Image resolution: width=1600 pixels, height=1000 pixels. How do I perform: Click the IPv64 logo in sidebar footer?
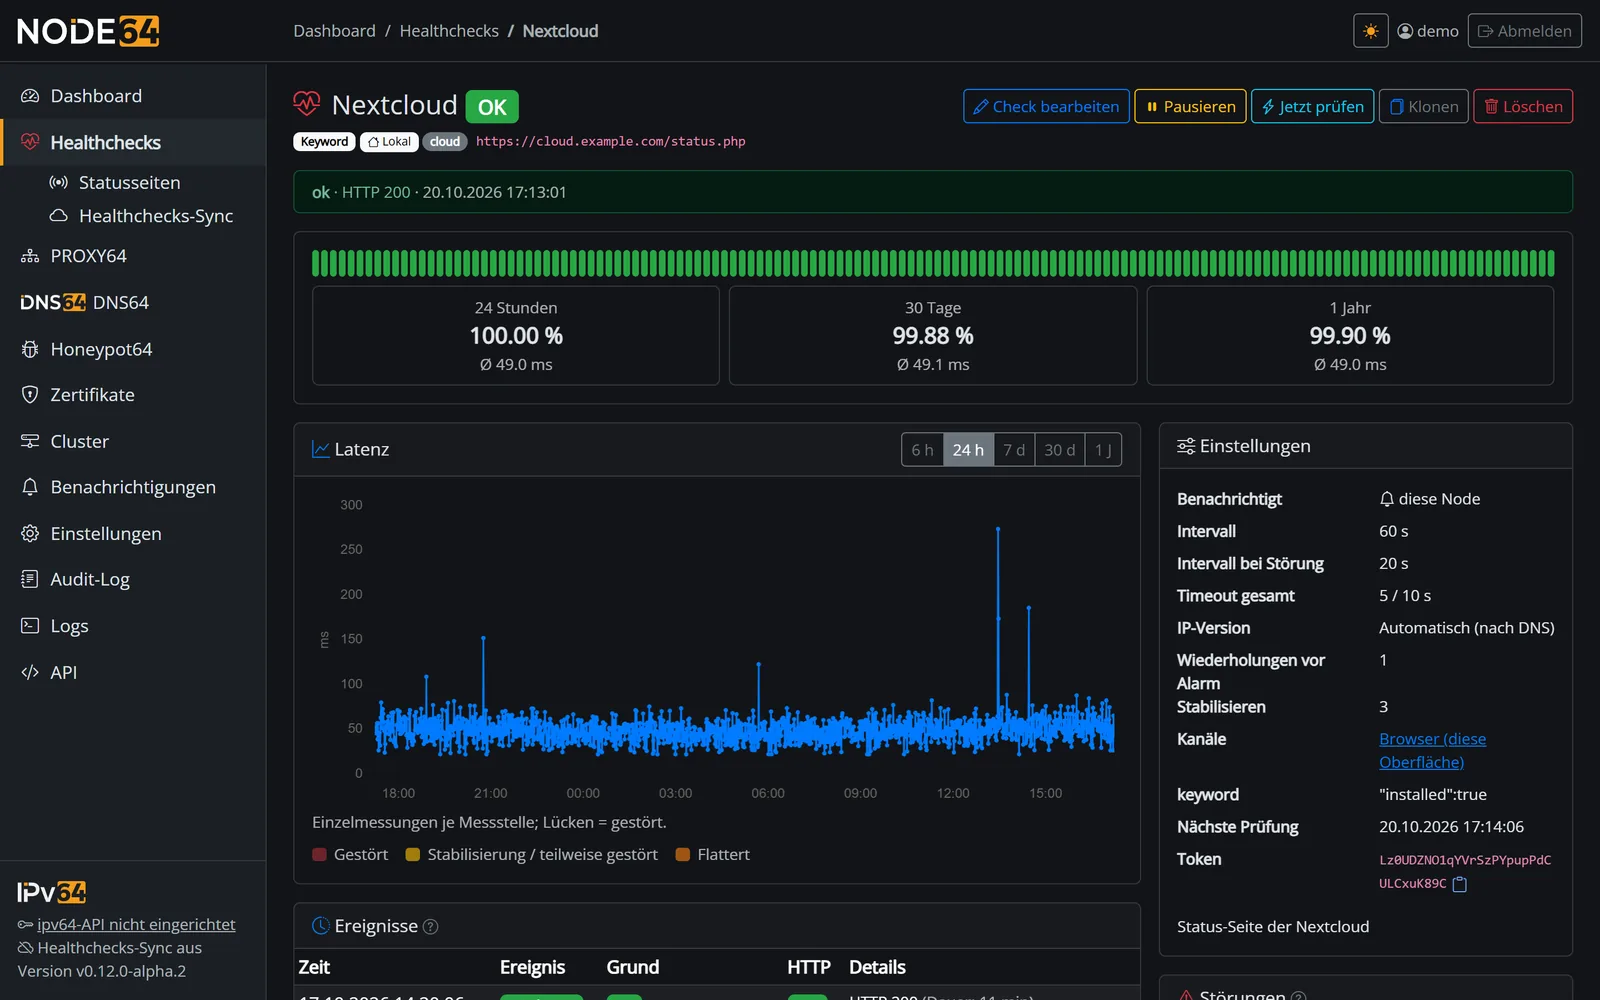(52, 892)
